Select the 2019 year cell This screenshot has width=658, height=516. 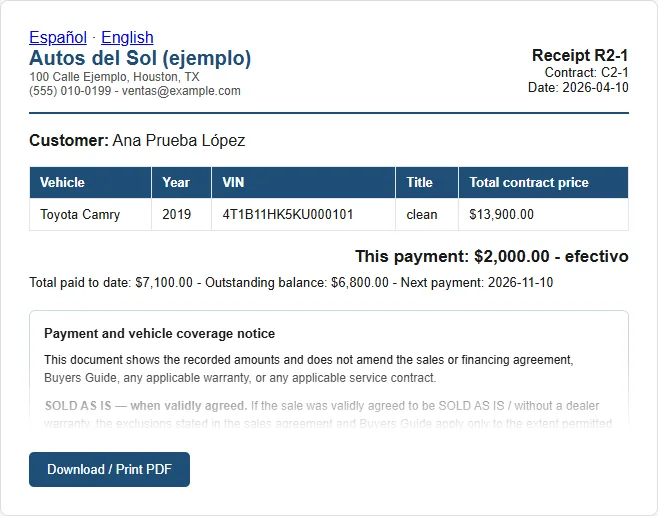[x=181, y=214]
